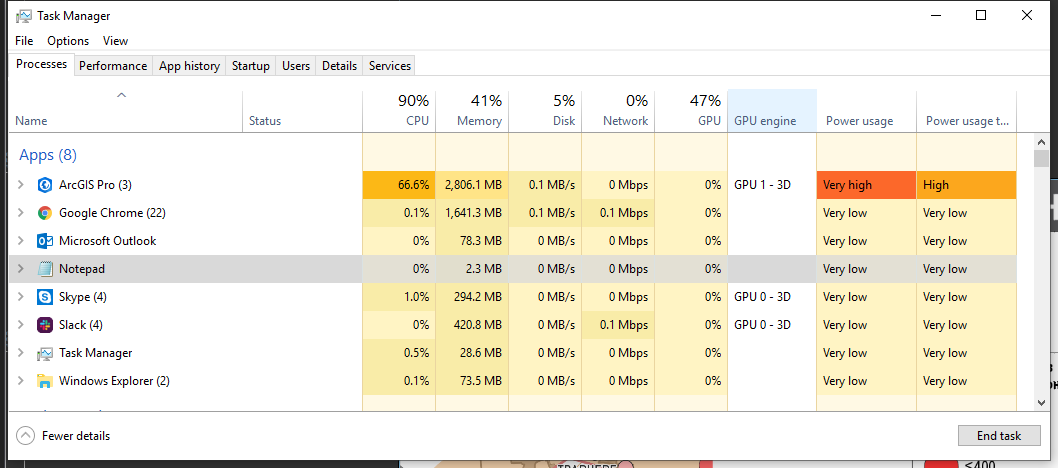The width and height of the screenshot is (1058, 468).
Task: Collapse view with Fewer details
Action: pyautogui.click(x=64, y=436)
